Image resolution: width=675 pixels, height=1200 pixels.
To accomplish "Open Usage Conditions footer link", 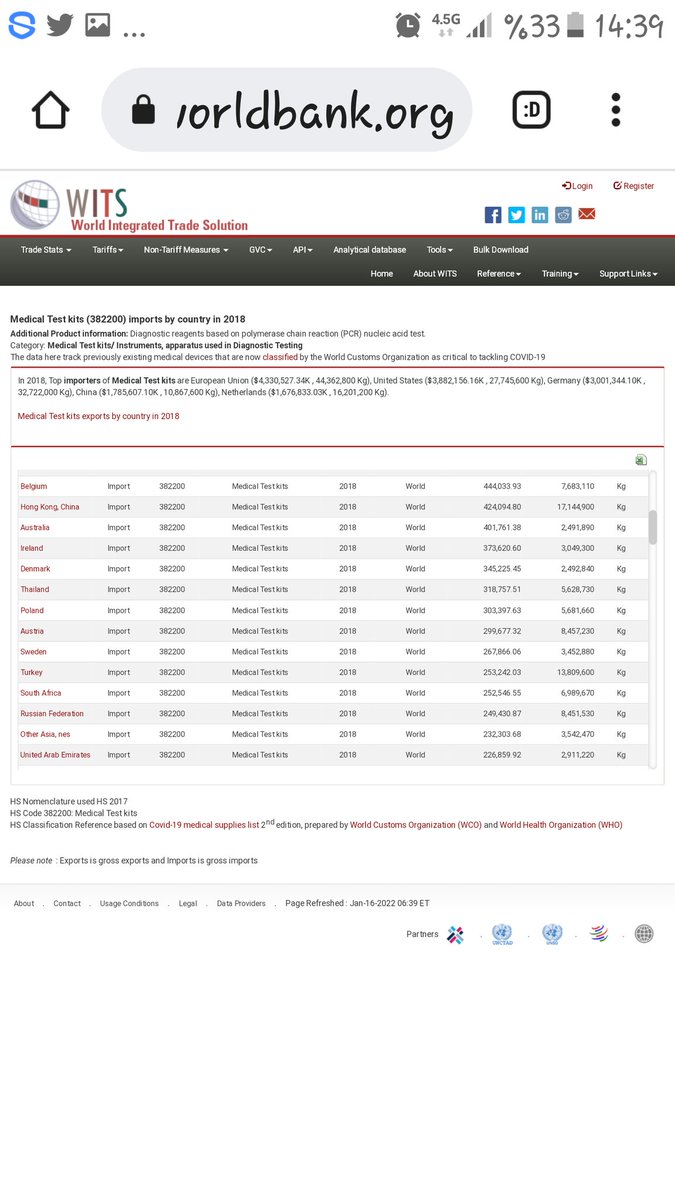I will click(x=129, y=904).
